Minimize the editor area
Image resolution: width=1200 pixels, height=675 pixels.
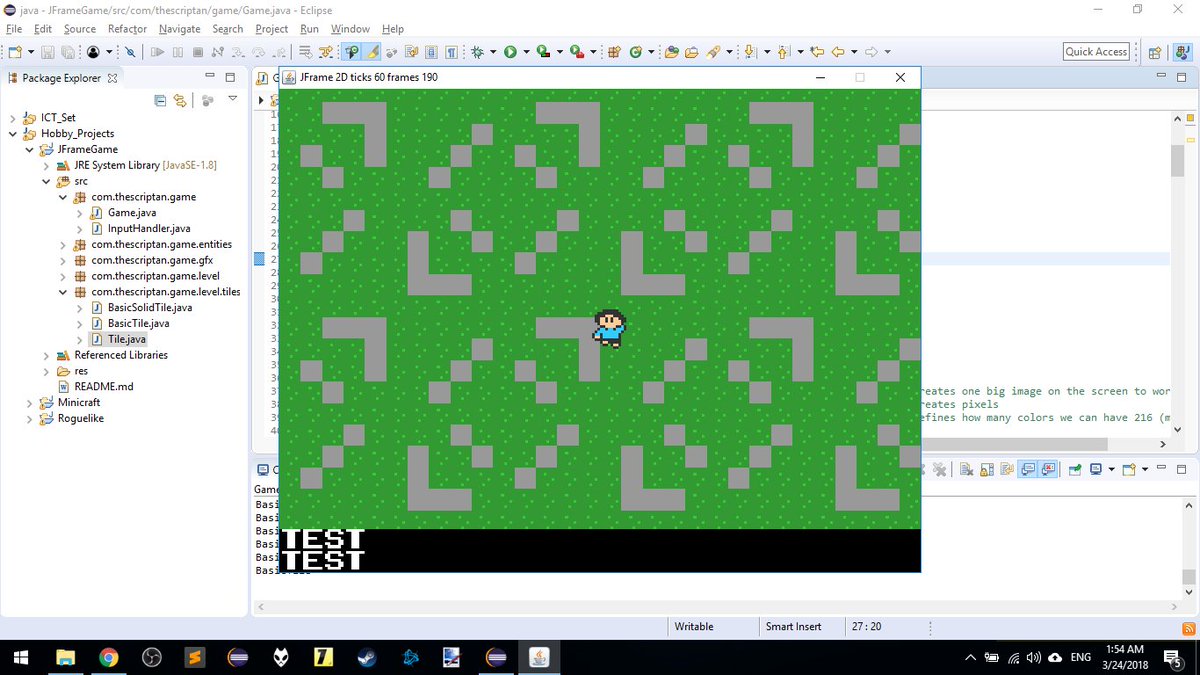click(x=1162, y=77)
